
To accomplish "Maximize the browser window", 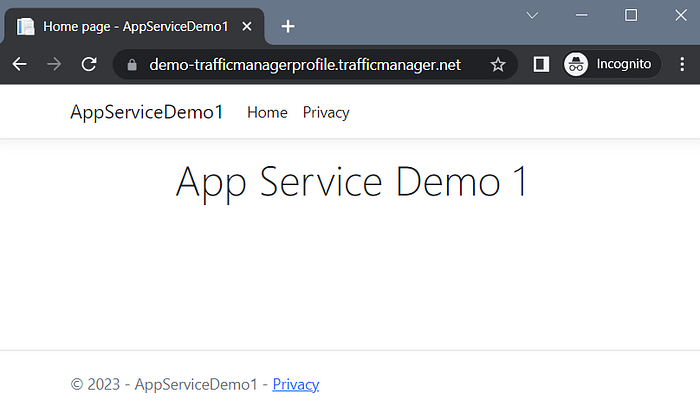I will (631, 15).
